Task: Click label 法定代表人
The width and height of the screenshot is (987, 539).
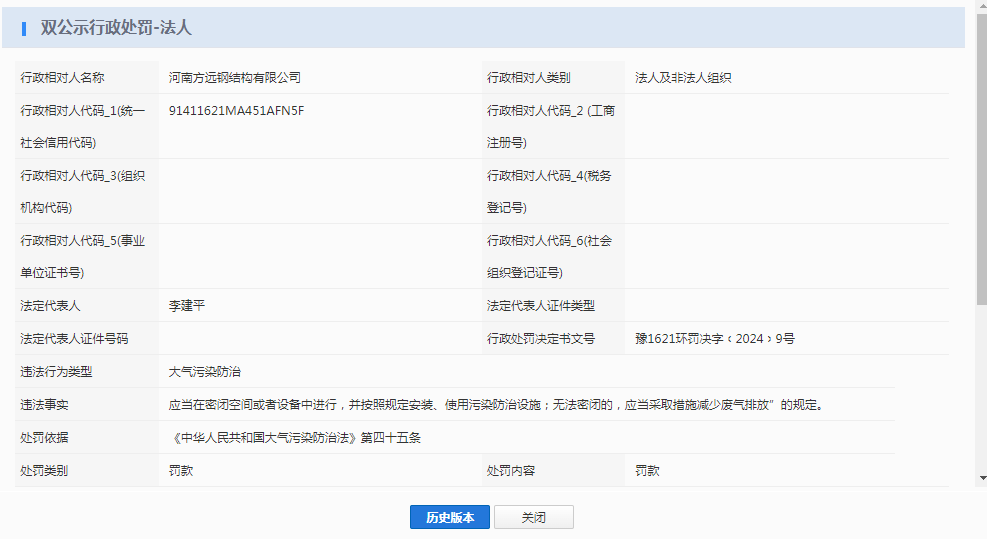Action: point(50,306)
